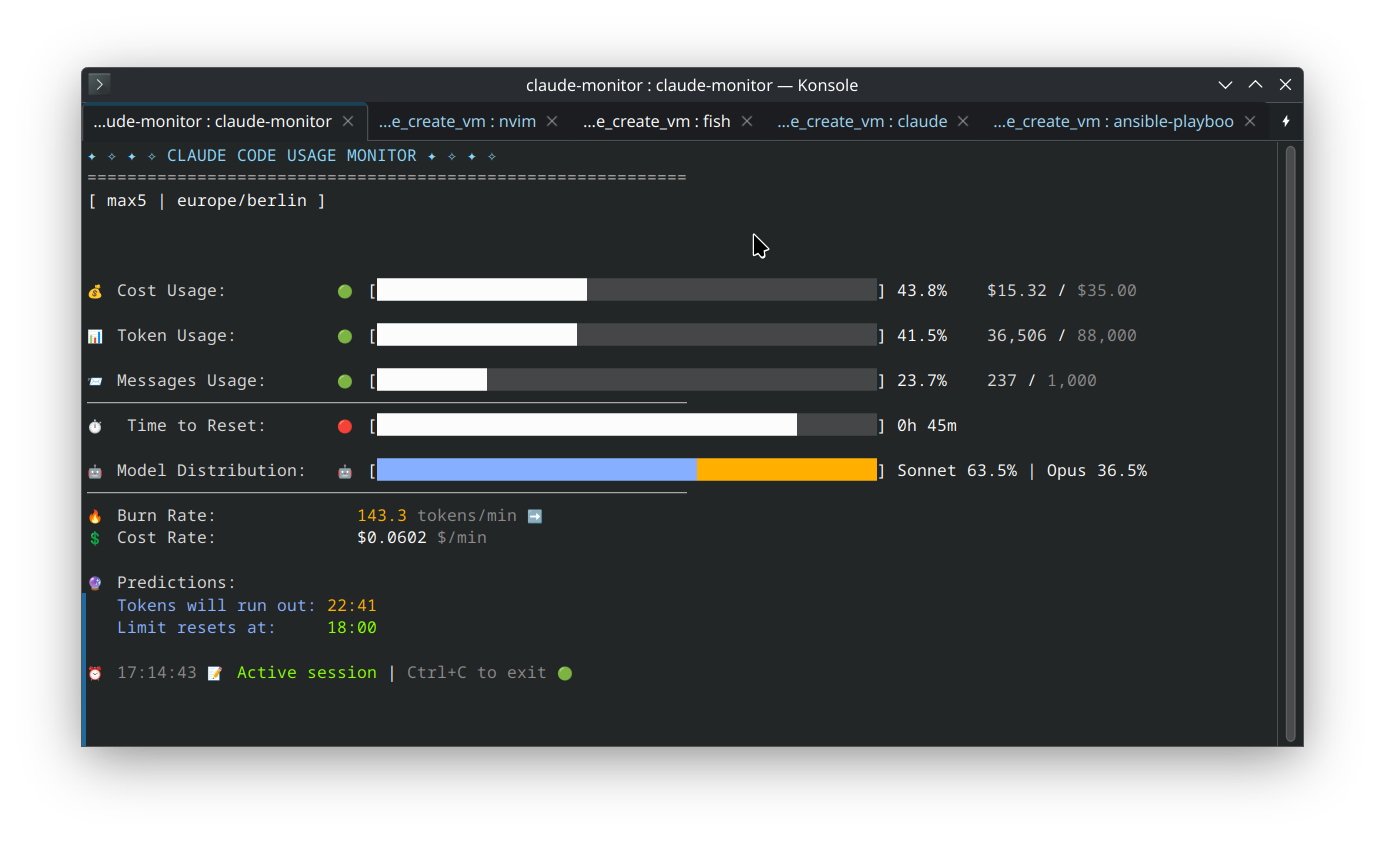Screen dimensions: 1385x843
Task: Close the ansible-playbook tab
Action: 1249,121
